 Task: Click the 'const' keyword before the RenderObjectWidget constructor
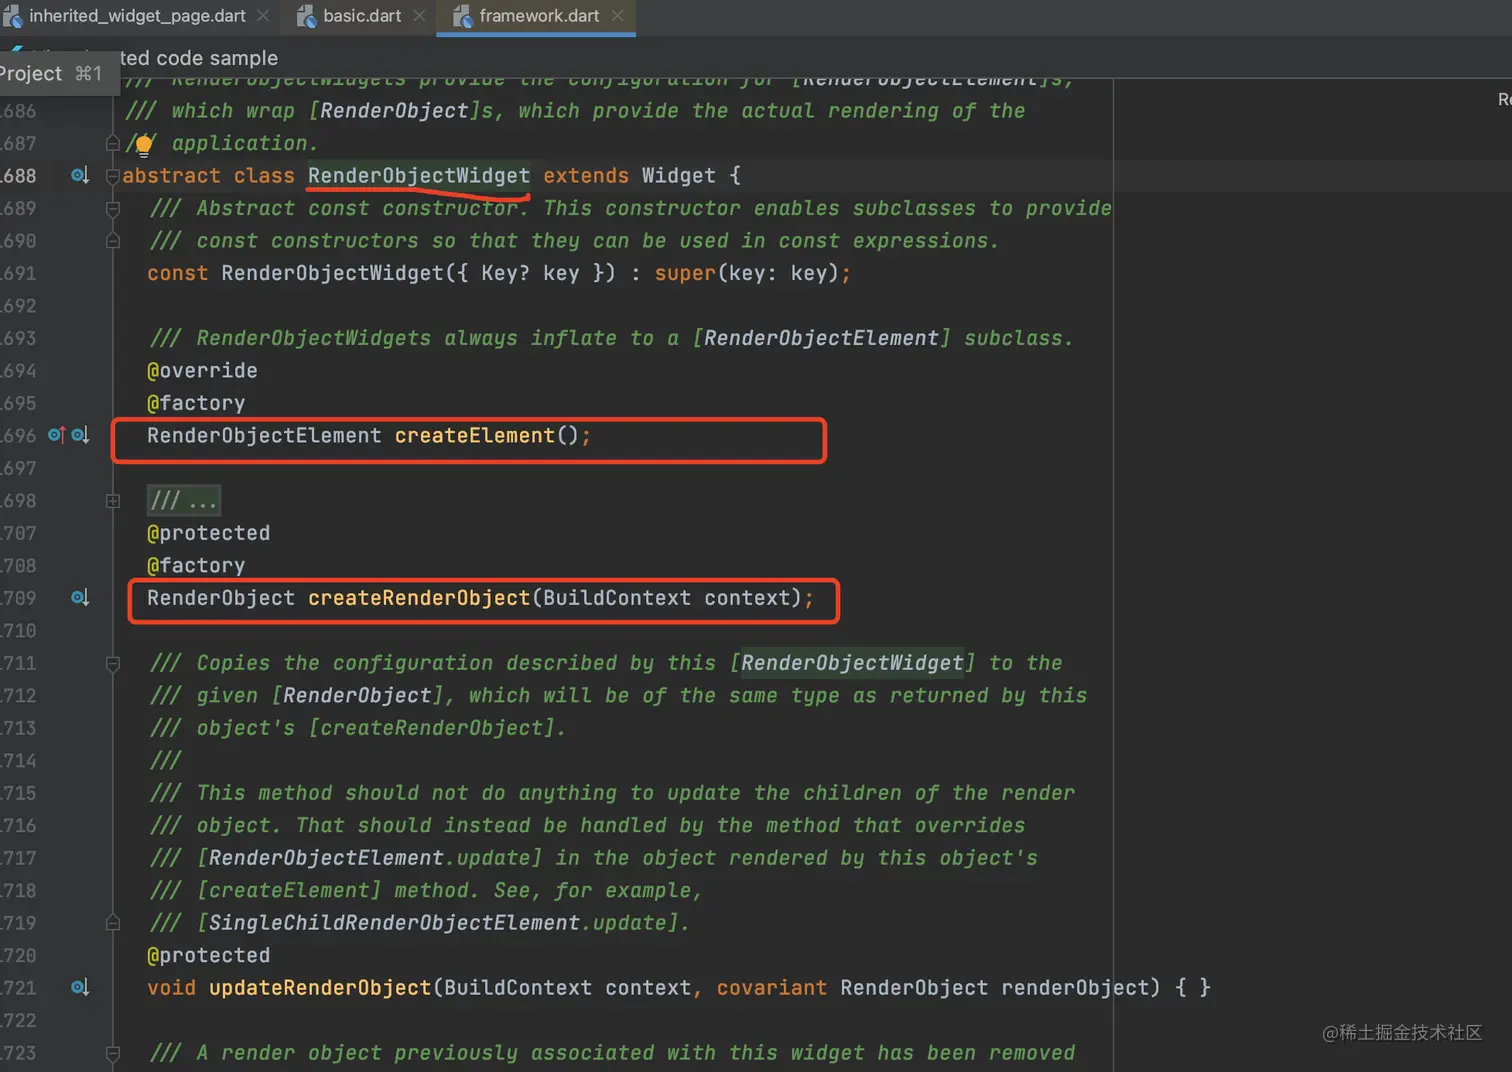(178, 273)
